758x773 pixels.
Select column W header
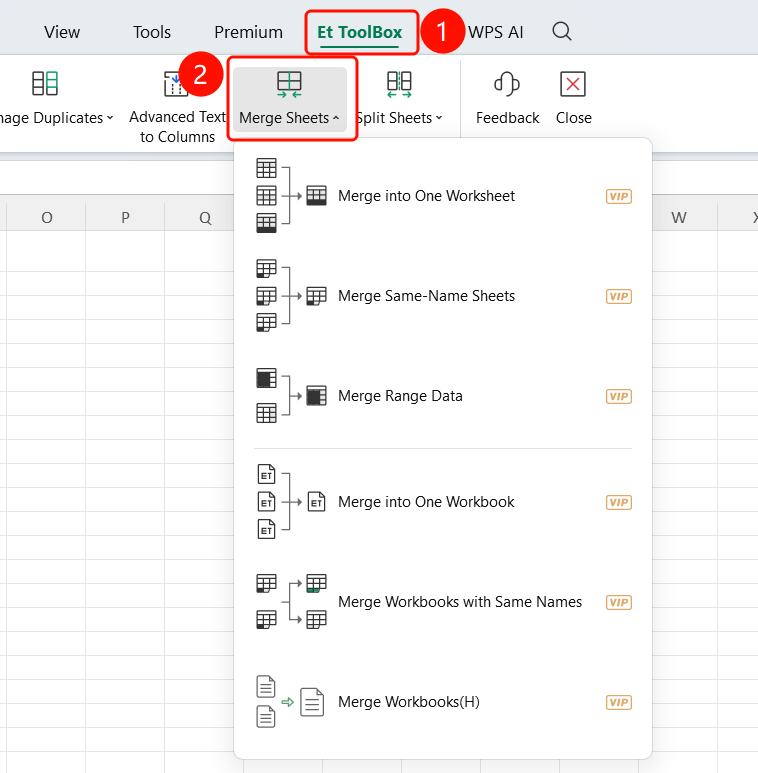click(679, 217)
